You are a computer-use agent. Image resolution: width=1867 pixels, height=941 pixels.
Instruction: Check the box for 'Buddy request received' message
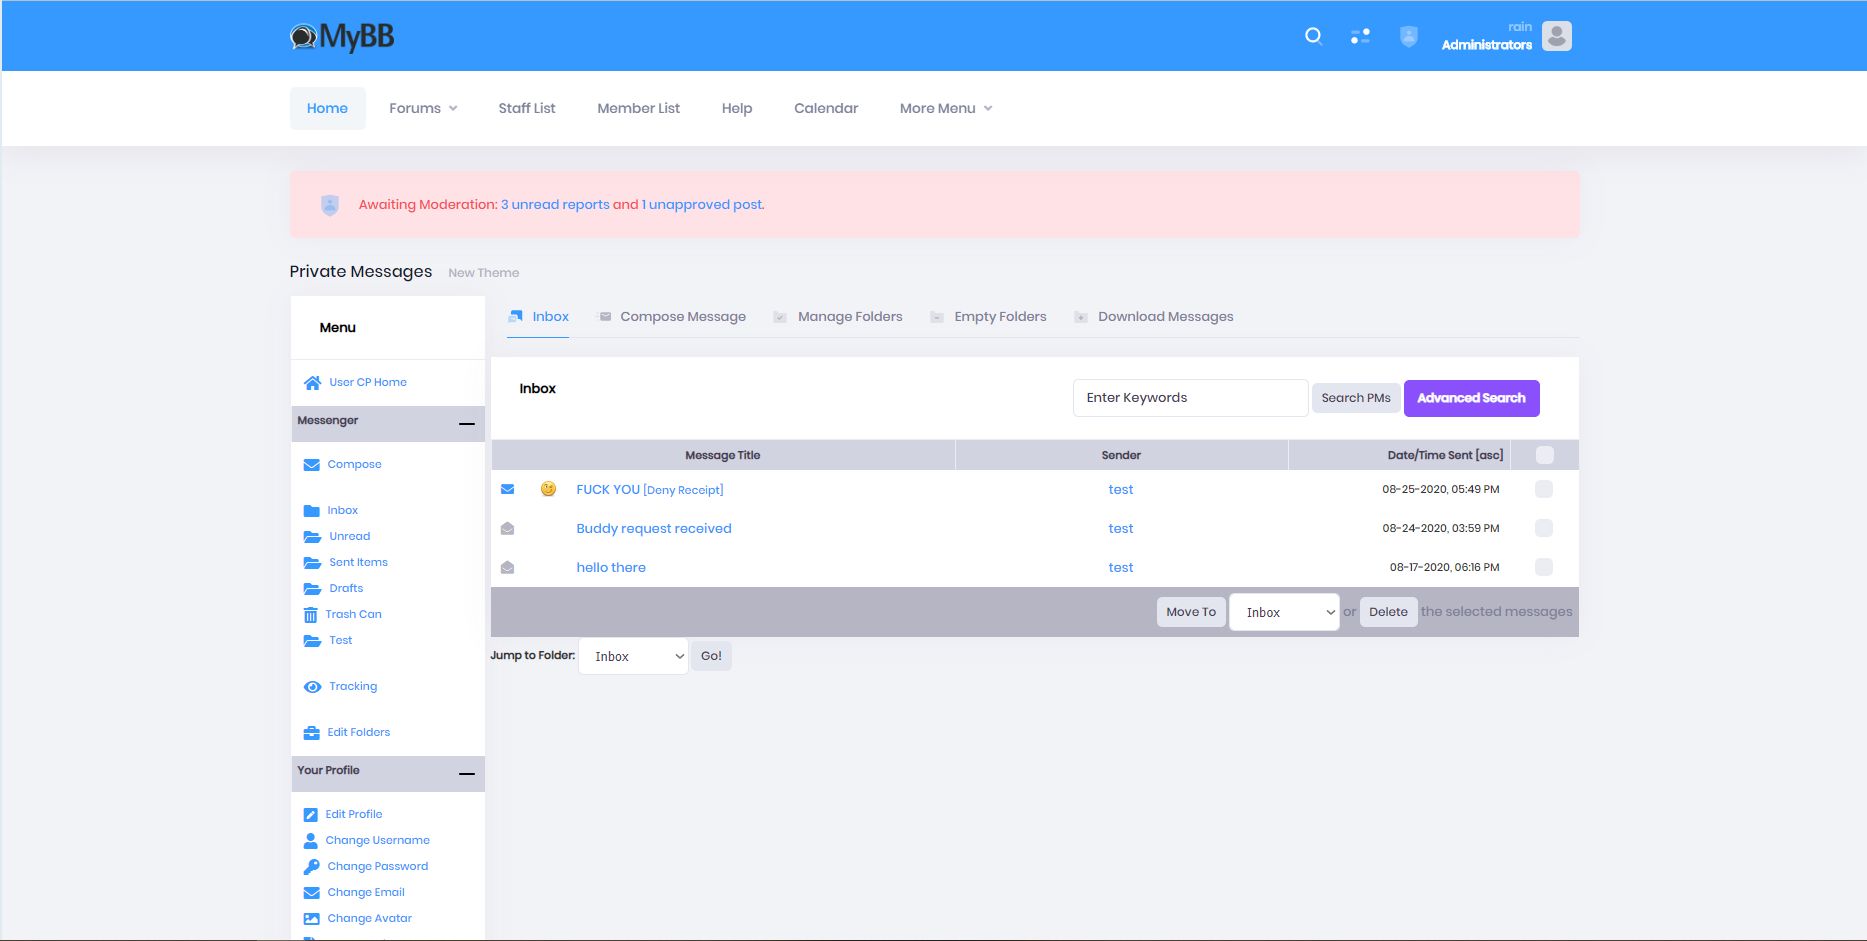point(1544,528)
